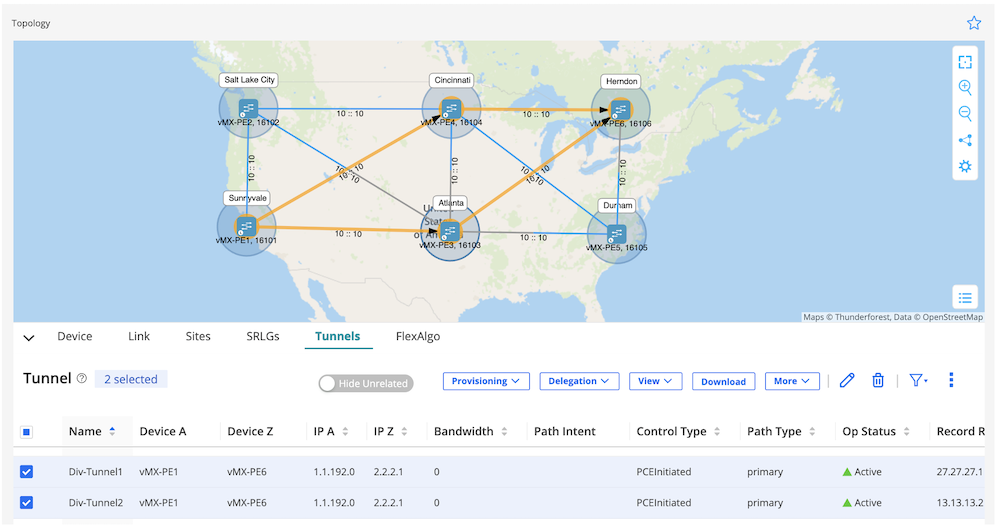Delete selected tunnels with trash icon
1000x528 pixels.
pyautogui.click(x=878, y=380)
